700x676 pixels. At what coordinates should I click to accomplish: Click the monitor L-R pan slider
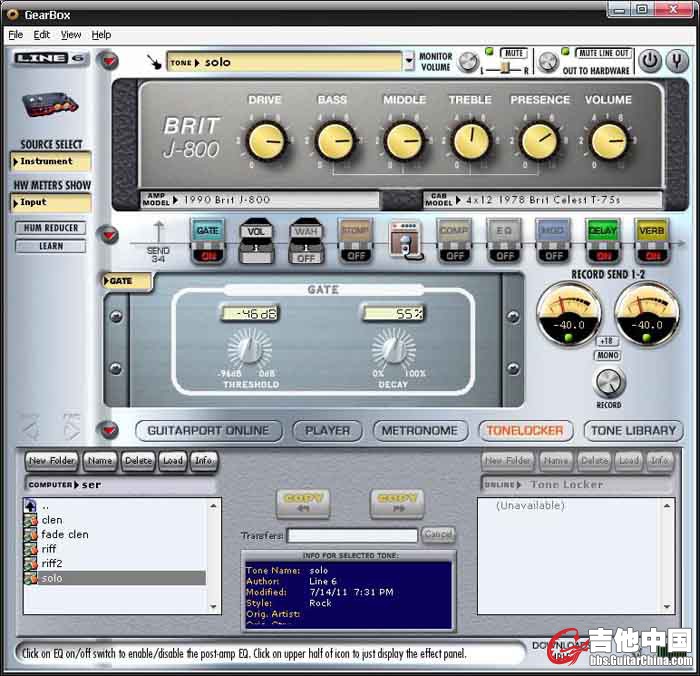point(505,68)
